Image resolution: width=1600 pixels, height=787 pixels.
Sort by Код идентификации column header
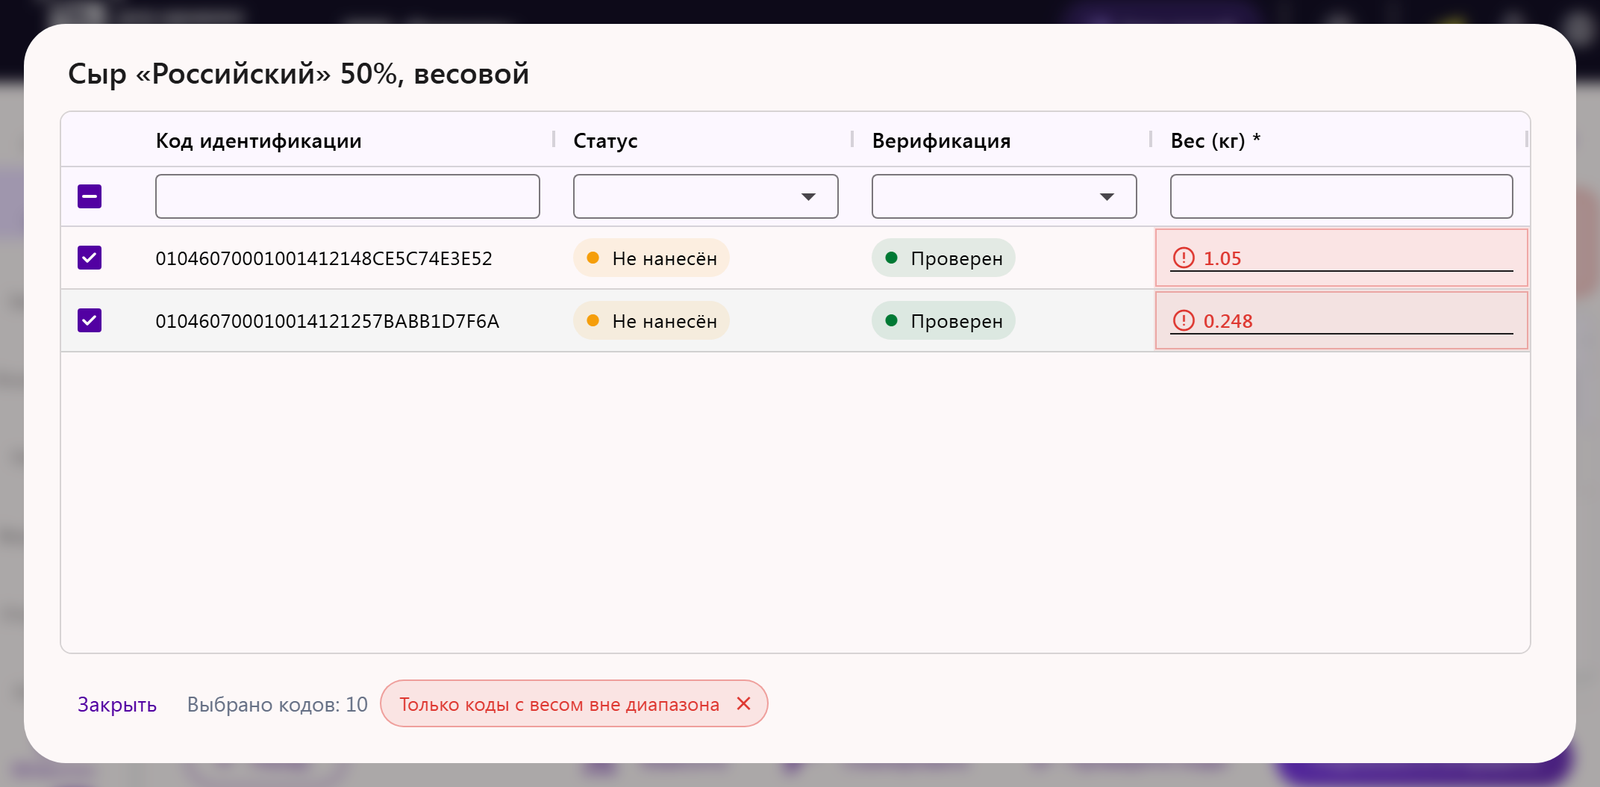coord(258,140)
